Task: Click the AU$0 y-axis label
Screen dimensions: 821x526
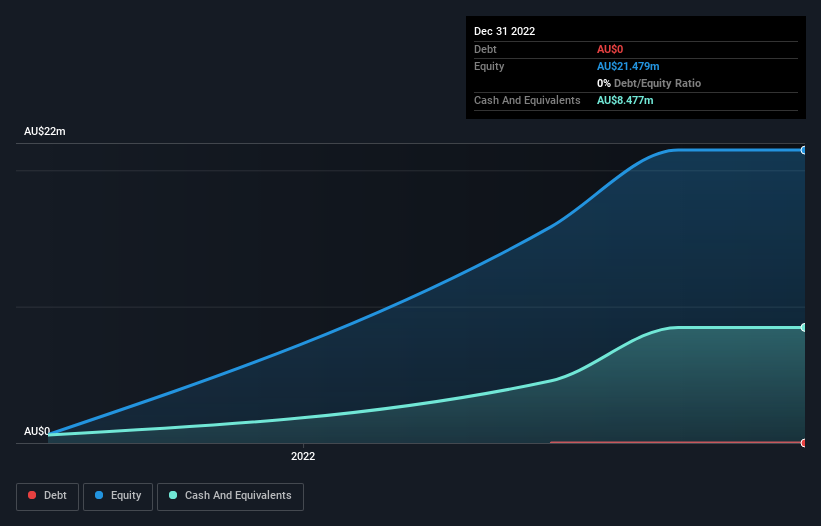Action: (x=37, y=431)
